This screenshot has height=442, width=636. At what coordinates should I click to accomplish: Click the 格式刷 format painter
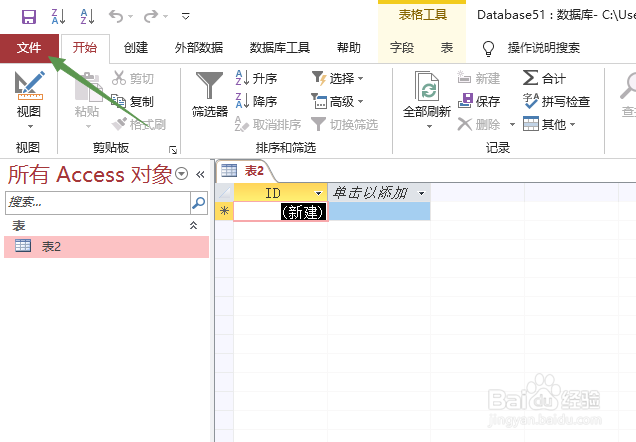(x=139, y=124)
